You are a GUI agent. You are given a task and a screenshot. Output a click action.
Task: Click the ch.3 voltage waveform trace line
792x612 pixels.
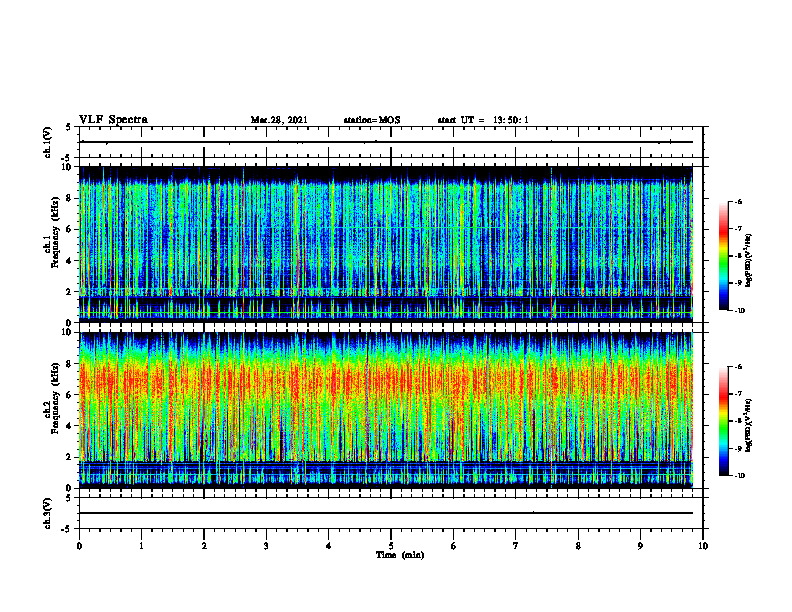click(x=386, y=513)
